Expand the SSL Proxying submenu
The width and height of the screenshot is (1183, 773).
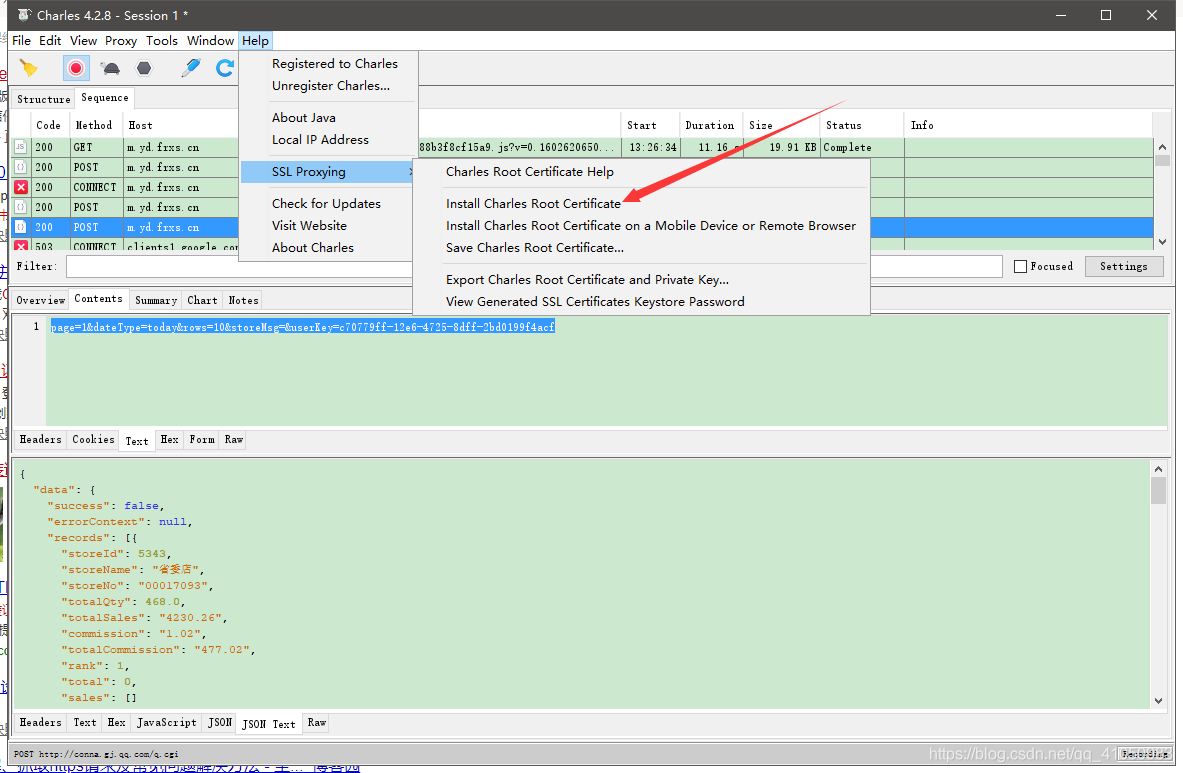tap(327, 172)
